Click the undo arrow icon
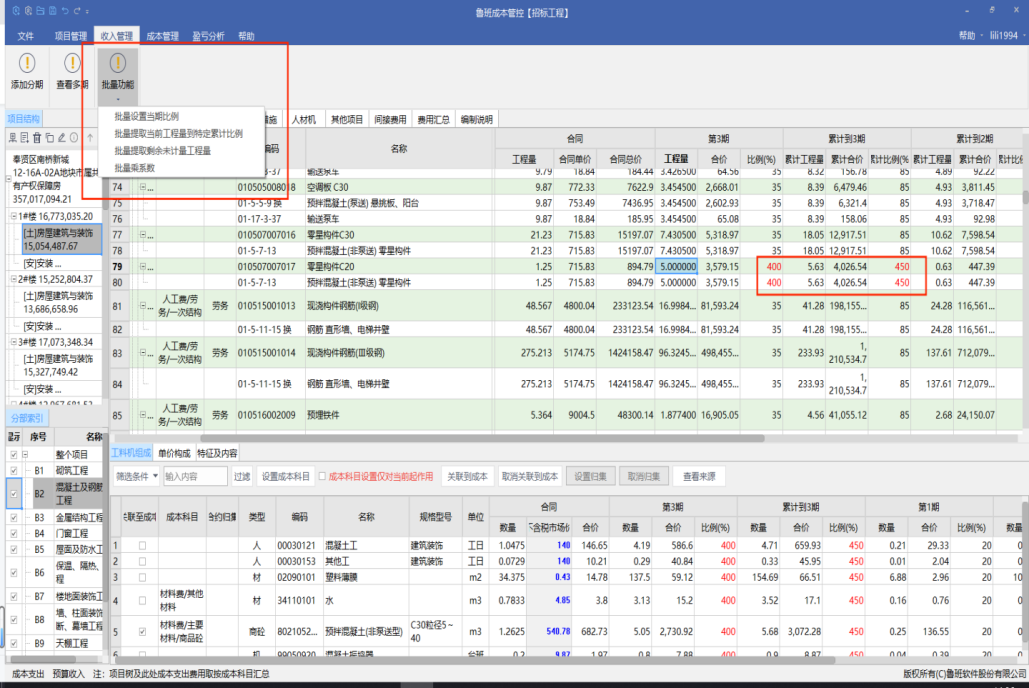Image resolution: width=1029 pixels, height=688 pixels. (x=64, y=11)
